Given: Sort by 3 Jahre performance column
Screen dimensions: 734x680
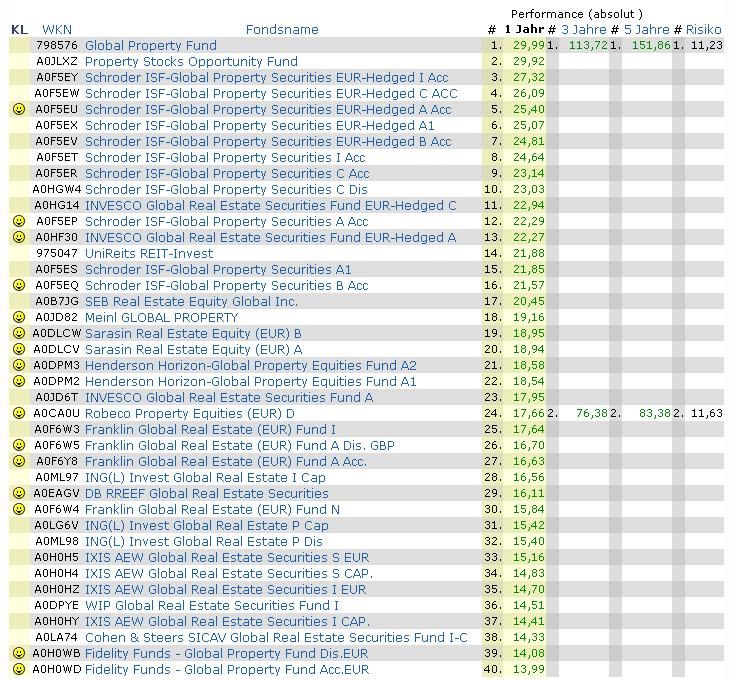Looking at the screenshot, I should (584, 29).
